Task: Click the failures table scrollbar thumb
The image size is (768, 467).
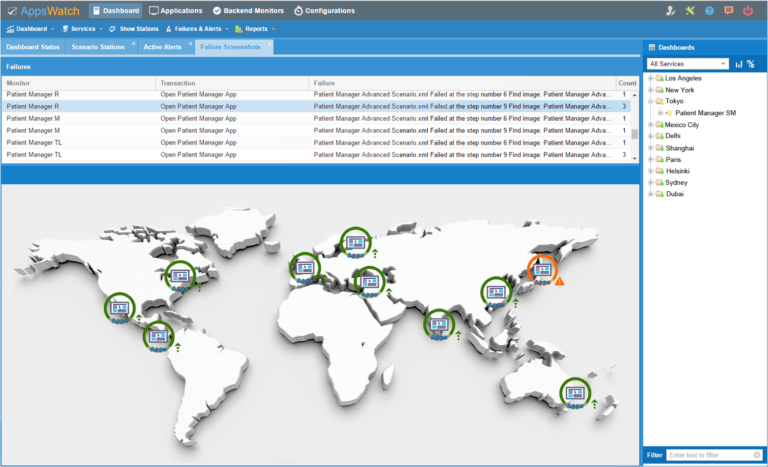Action: tap(634, 134)
